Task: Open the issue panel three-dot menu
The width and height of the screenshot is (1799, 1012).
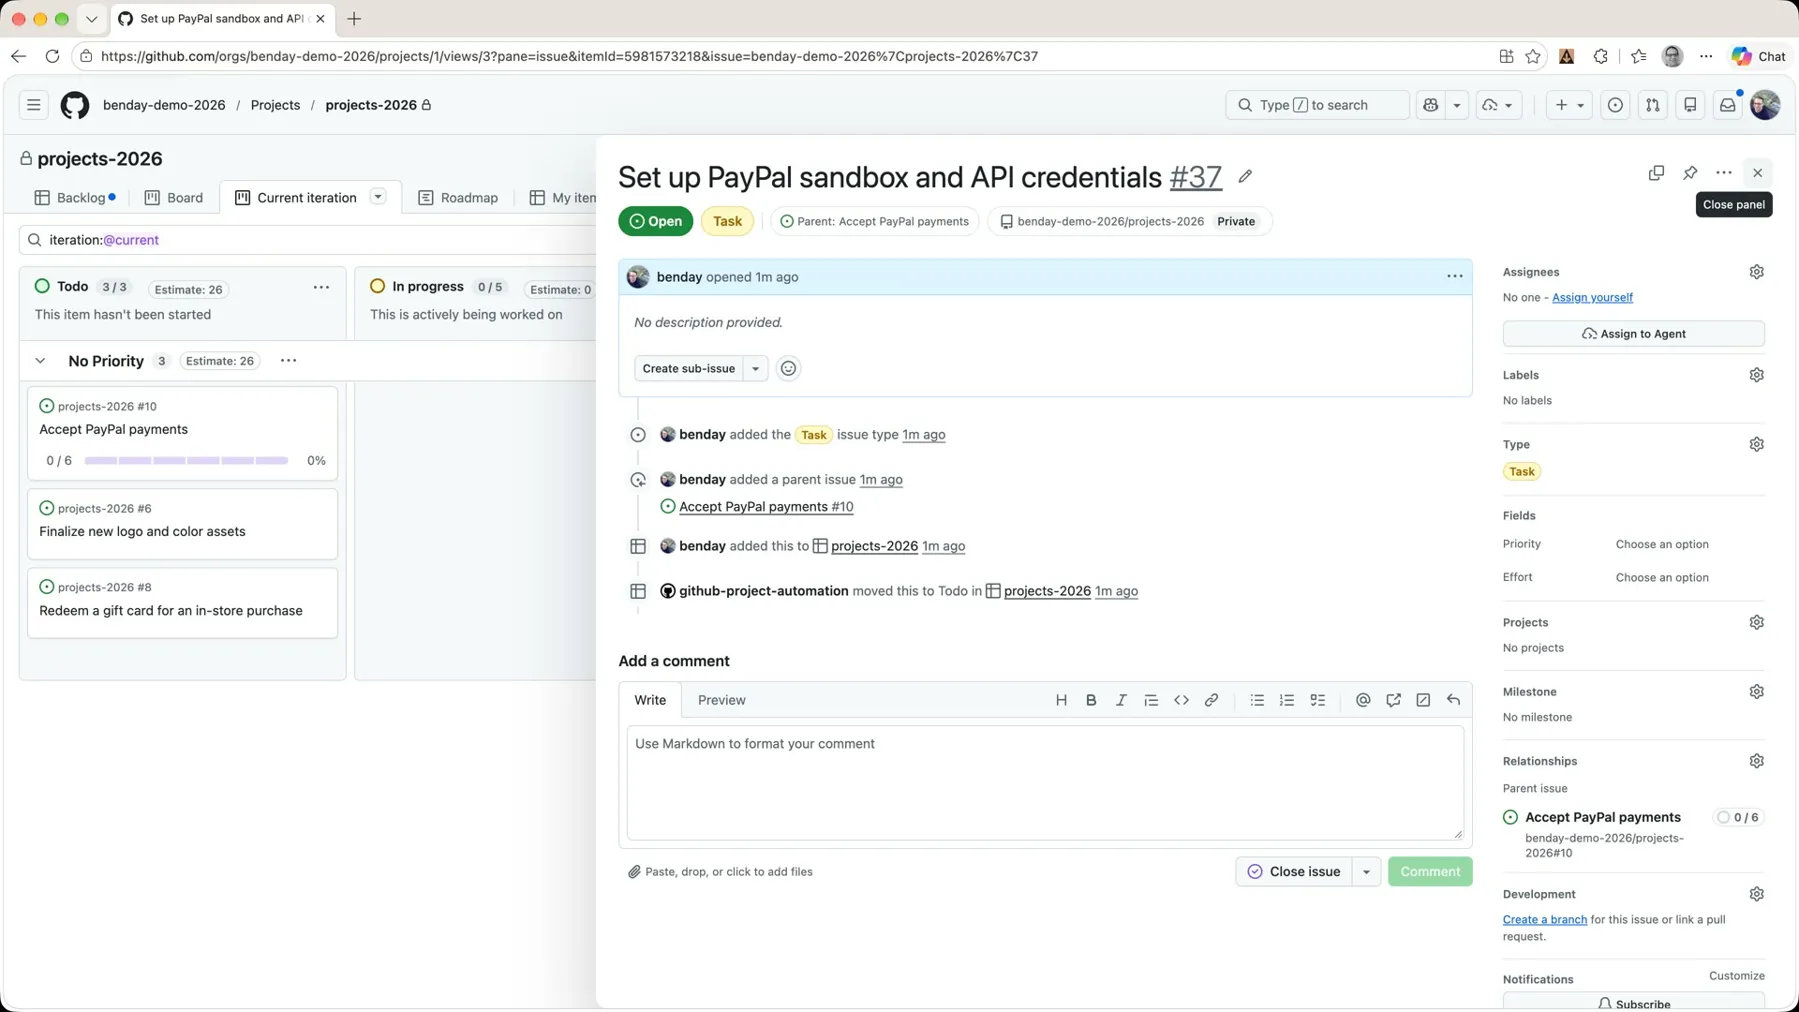Action: click(1724, 173)
